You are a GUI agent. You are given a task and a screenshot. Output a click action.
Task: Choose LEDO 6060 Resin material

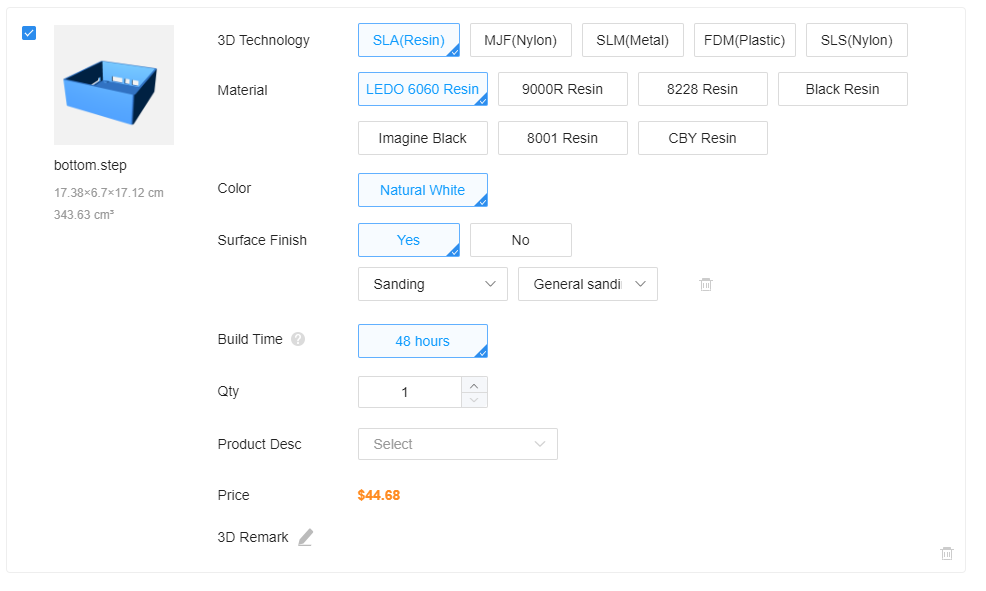pos(423,89)
